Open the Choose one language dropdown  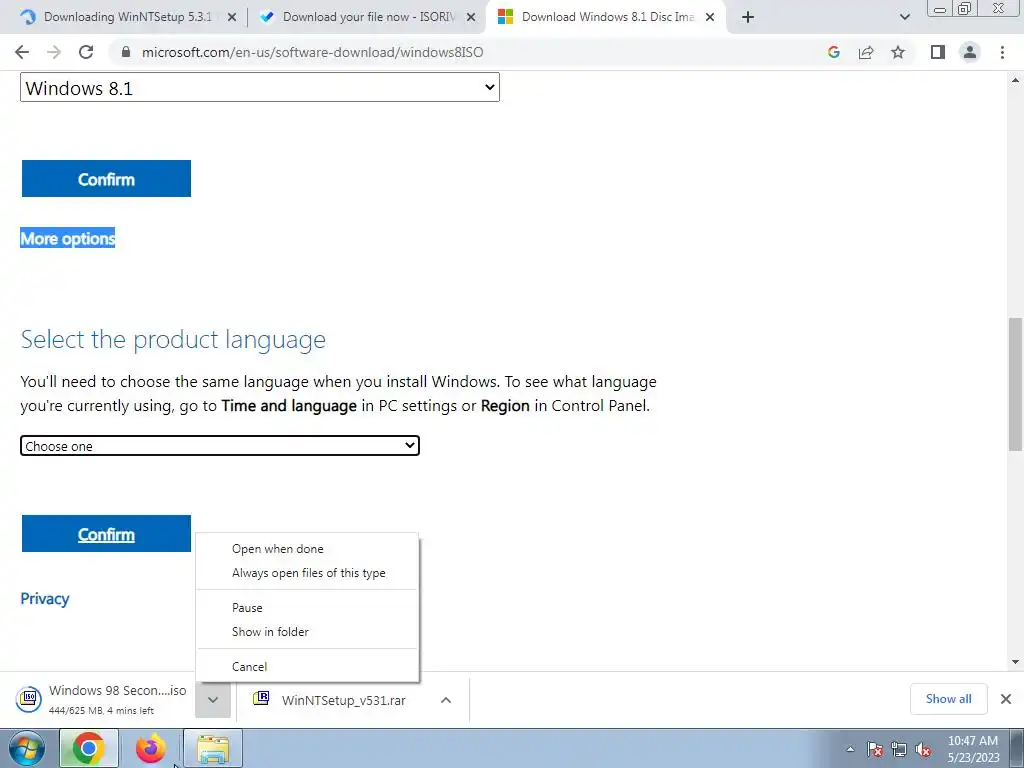[x=219, y=446]
